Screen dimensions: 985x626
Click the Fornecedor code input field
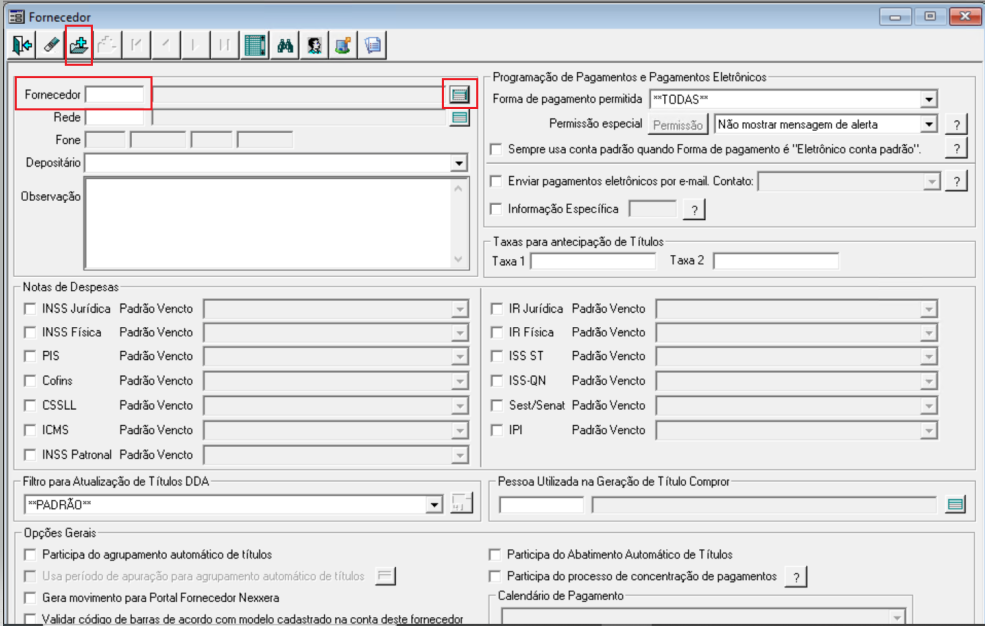(115, 95)
